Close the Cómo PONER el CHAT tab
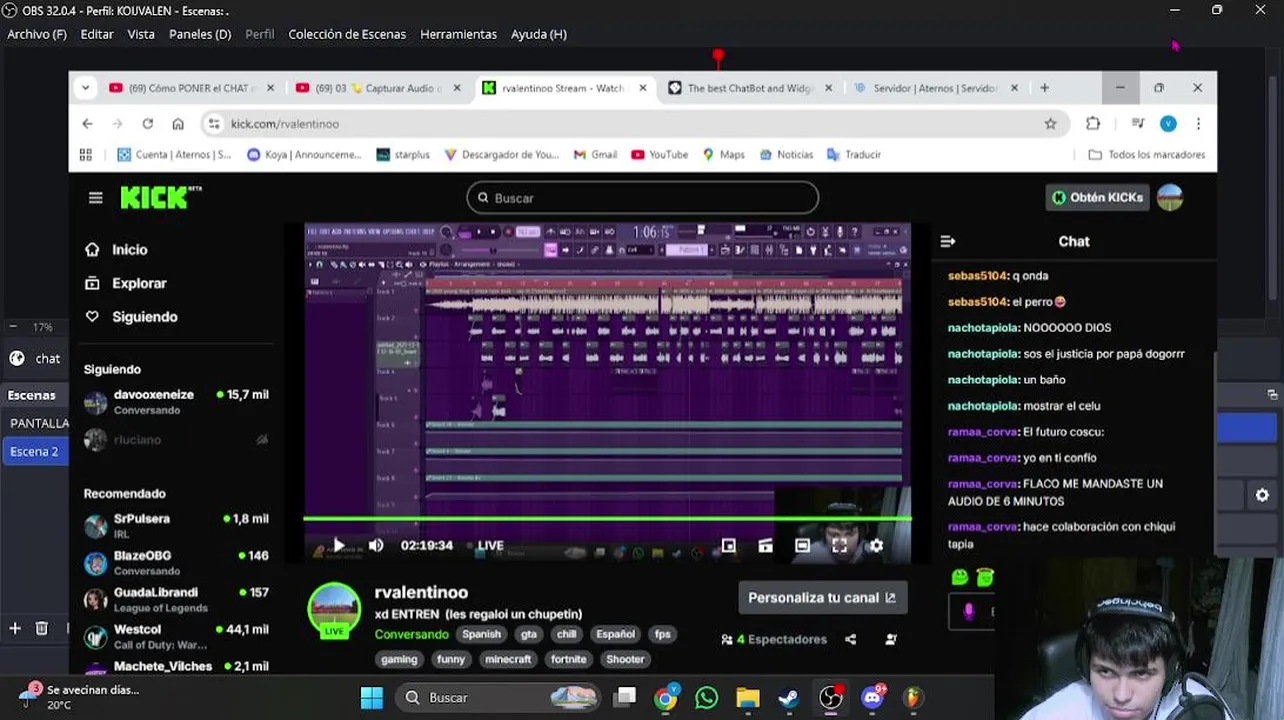Image resolution: width=1284 pixels, height=720 pixels. point(270,88)
